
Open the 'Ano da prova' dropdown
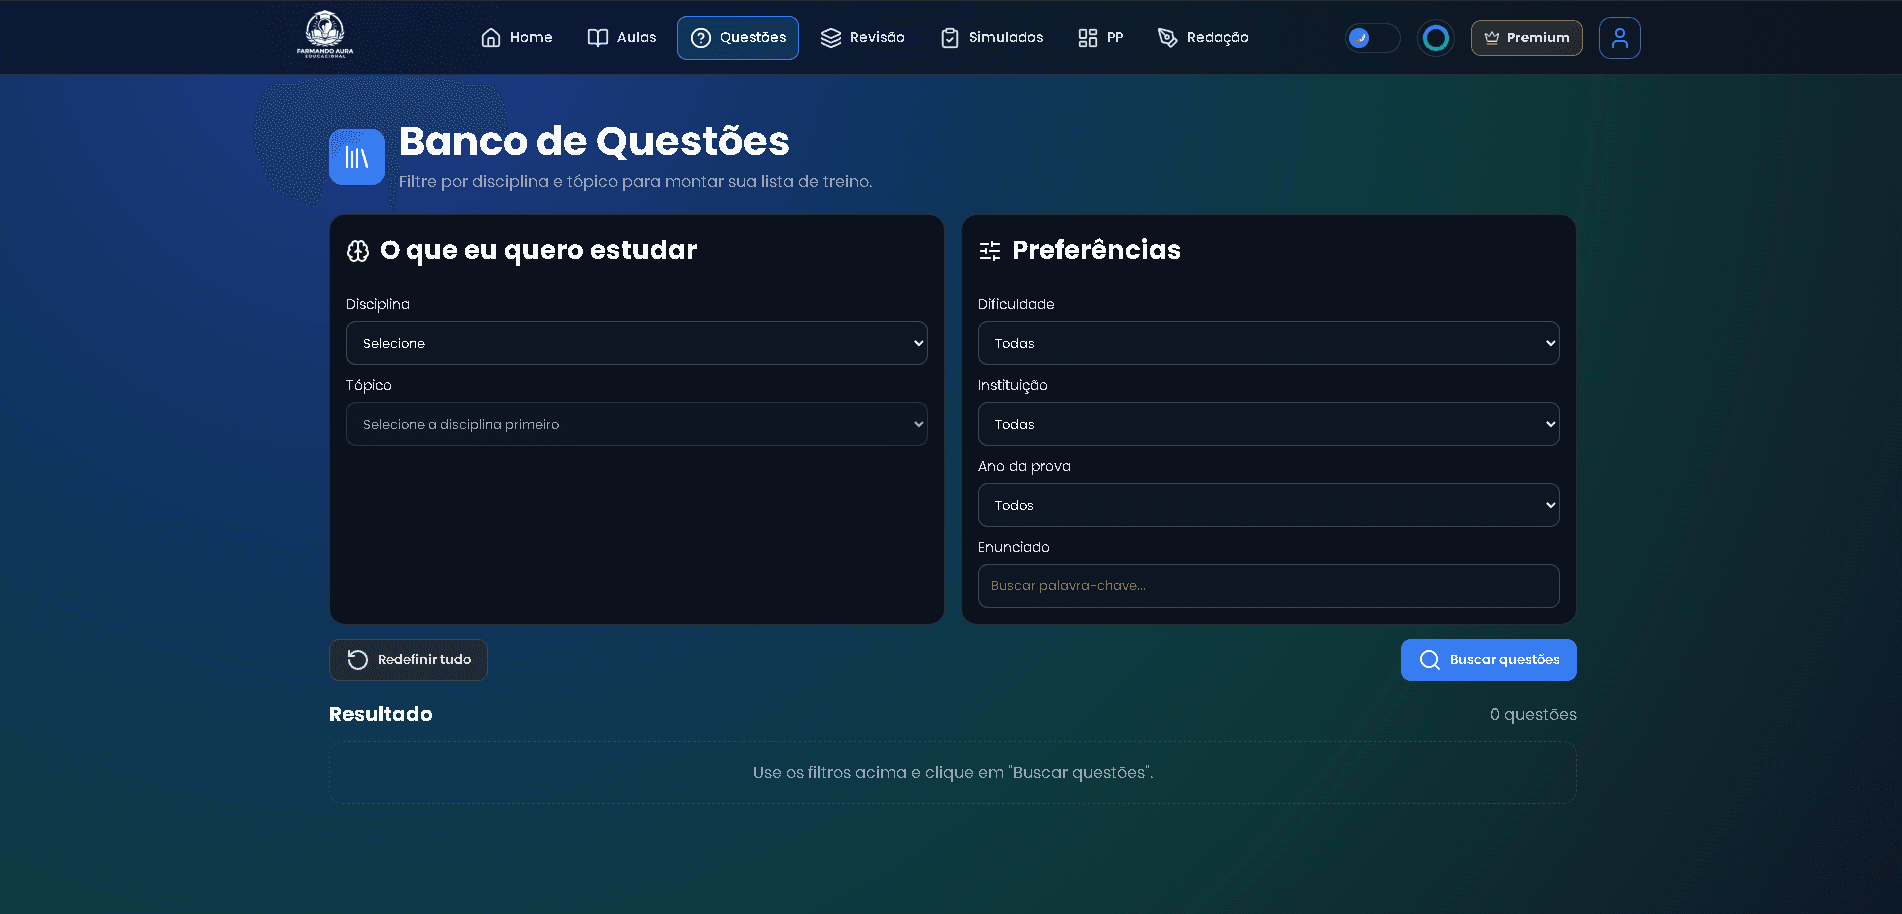click(x=1267, y=505)
